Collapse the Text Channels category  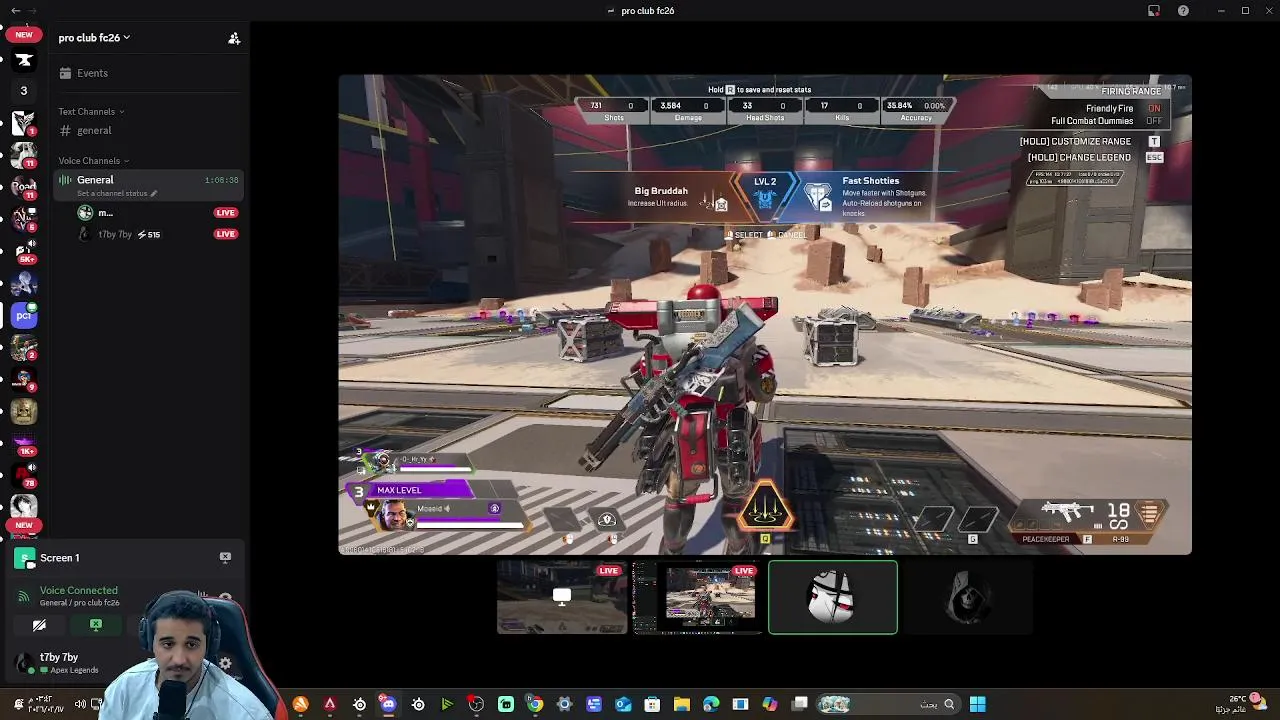coord(91,112)
